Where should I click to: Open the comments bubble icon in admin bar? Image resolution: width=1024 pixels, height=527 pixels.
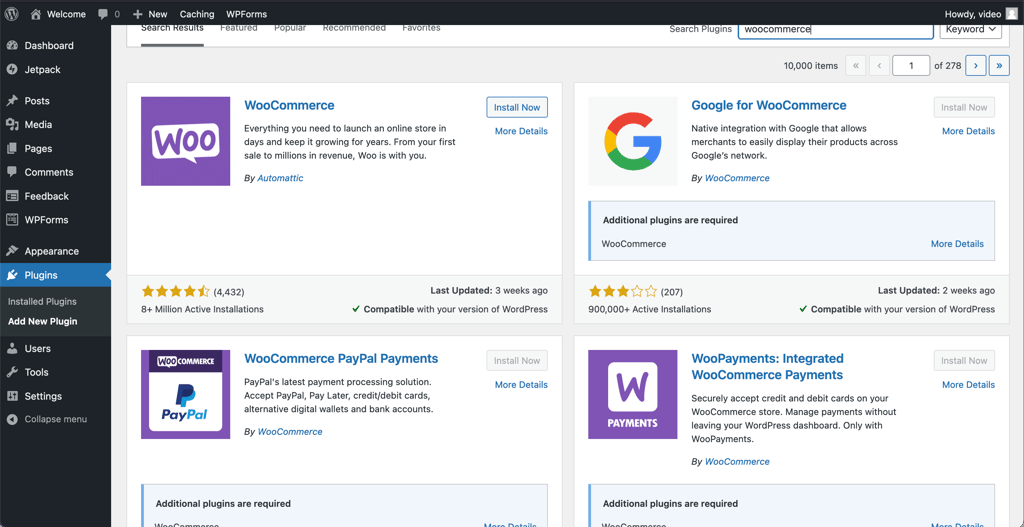click(x=103, y=14)
